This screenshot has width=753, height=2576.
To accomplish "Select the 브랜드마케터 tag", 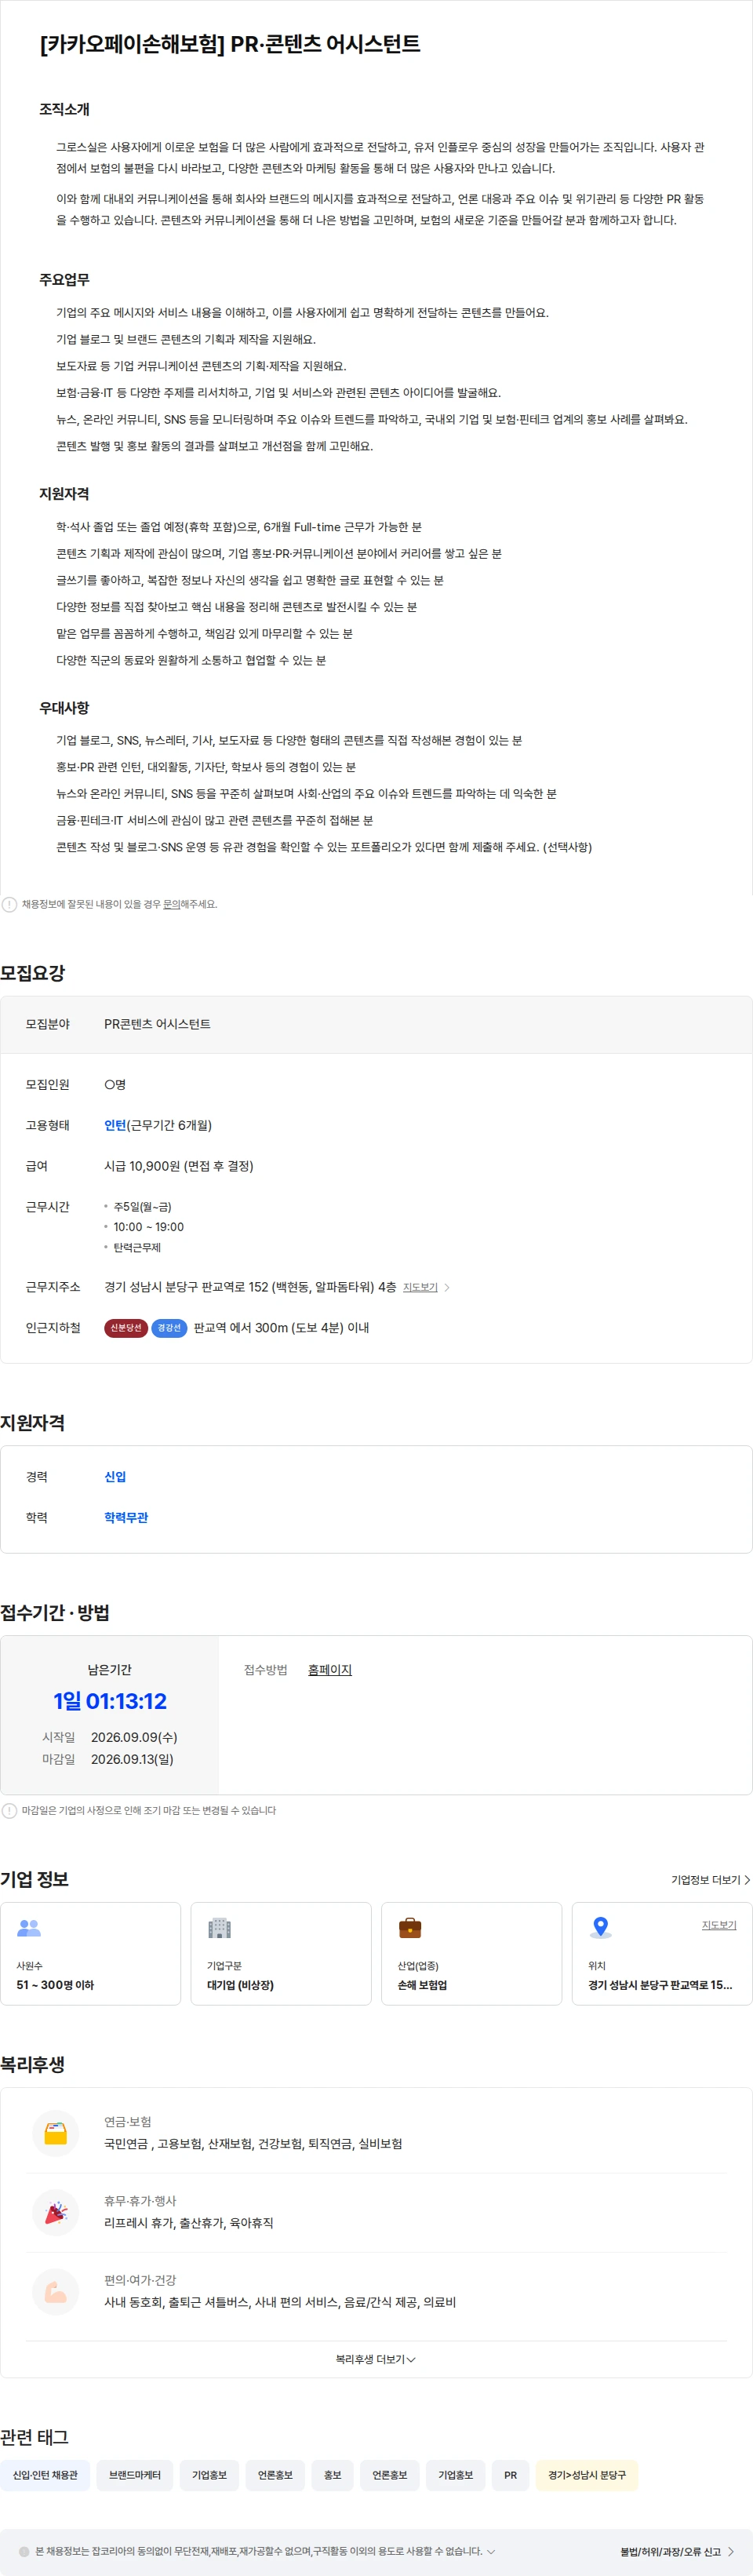I will [x=135, y=2475].
